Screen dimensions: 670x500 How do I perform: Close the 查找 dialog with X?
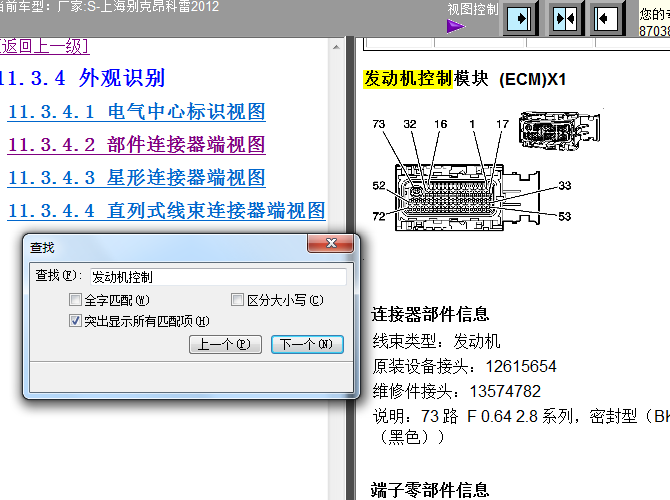click(331, 243)
